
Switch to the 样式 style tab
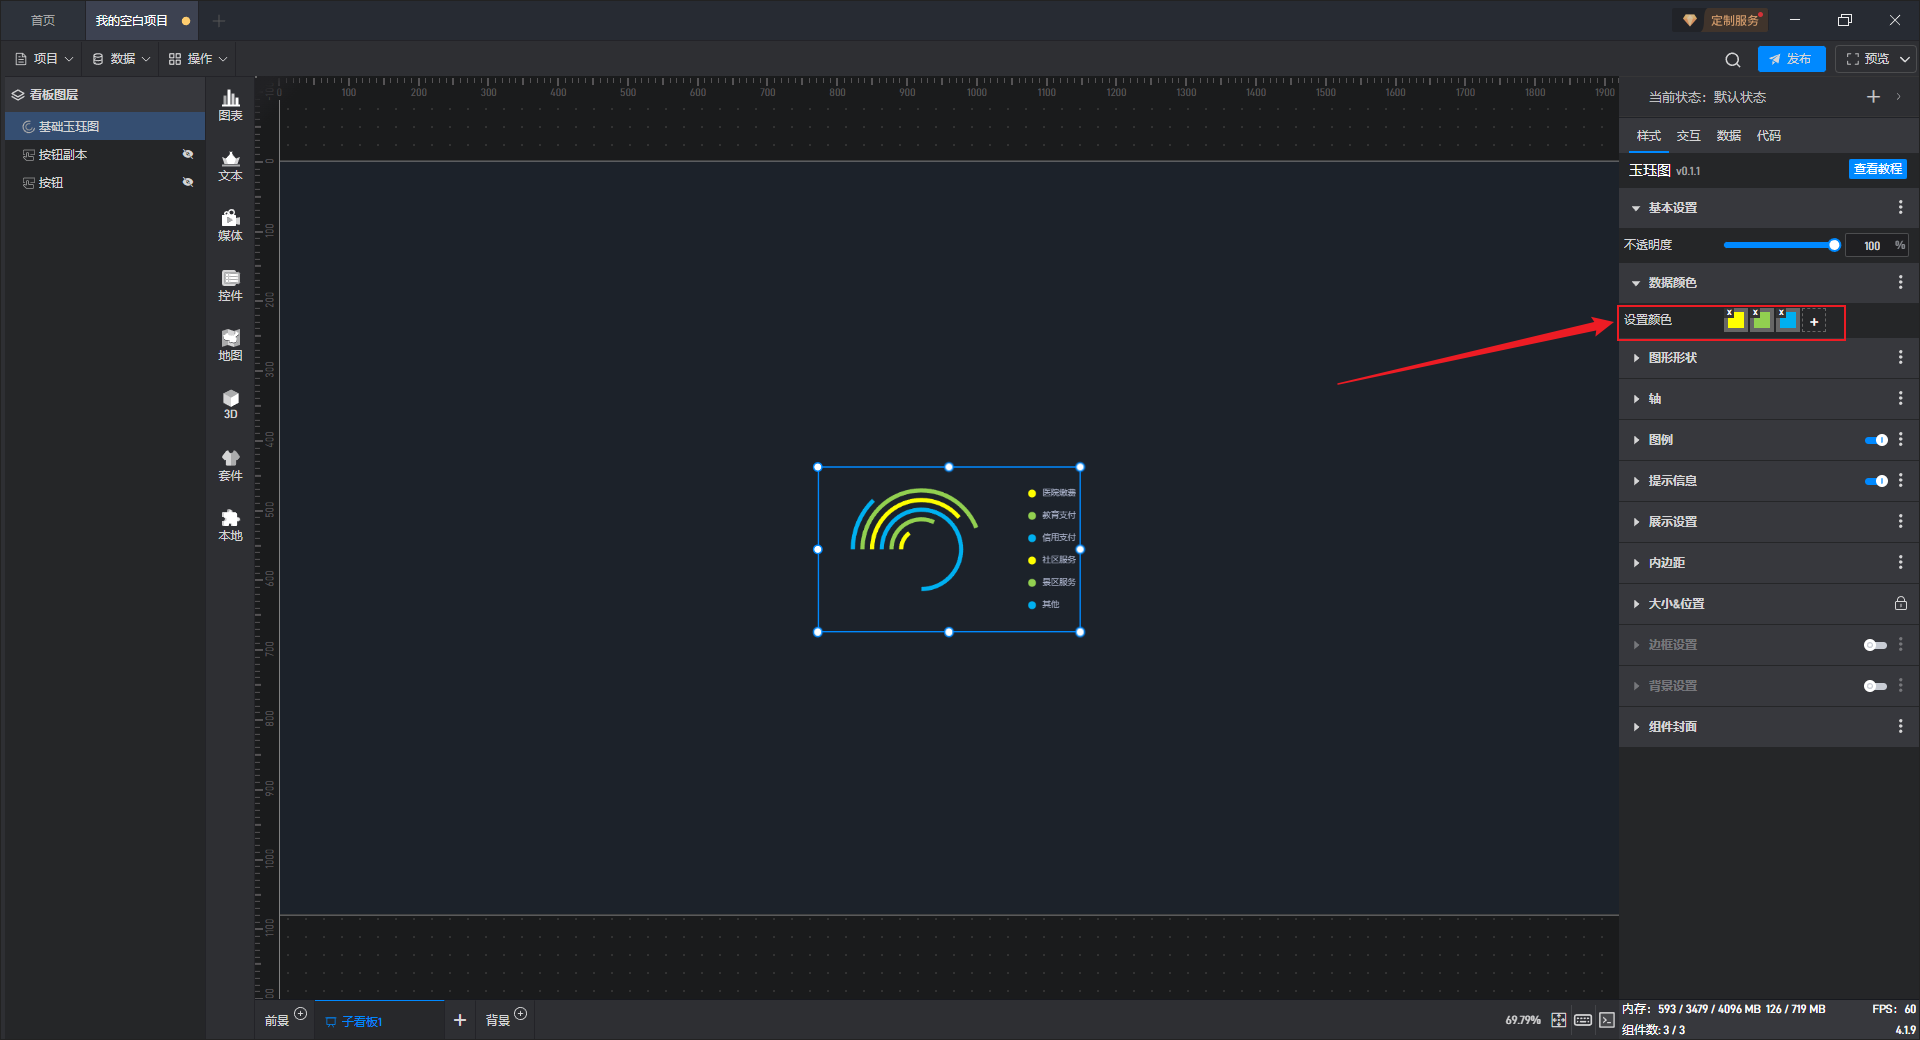(x=1648, y=136)
